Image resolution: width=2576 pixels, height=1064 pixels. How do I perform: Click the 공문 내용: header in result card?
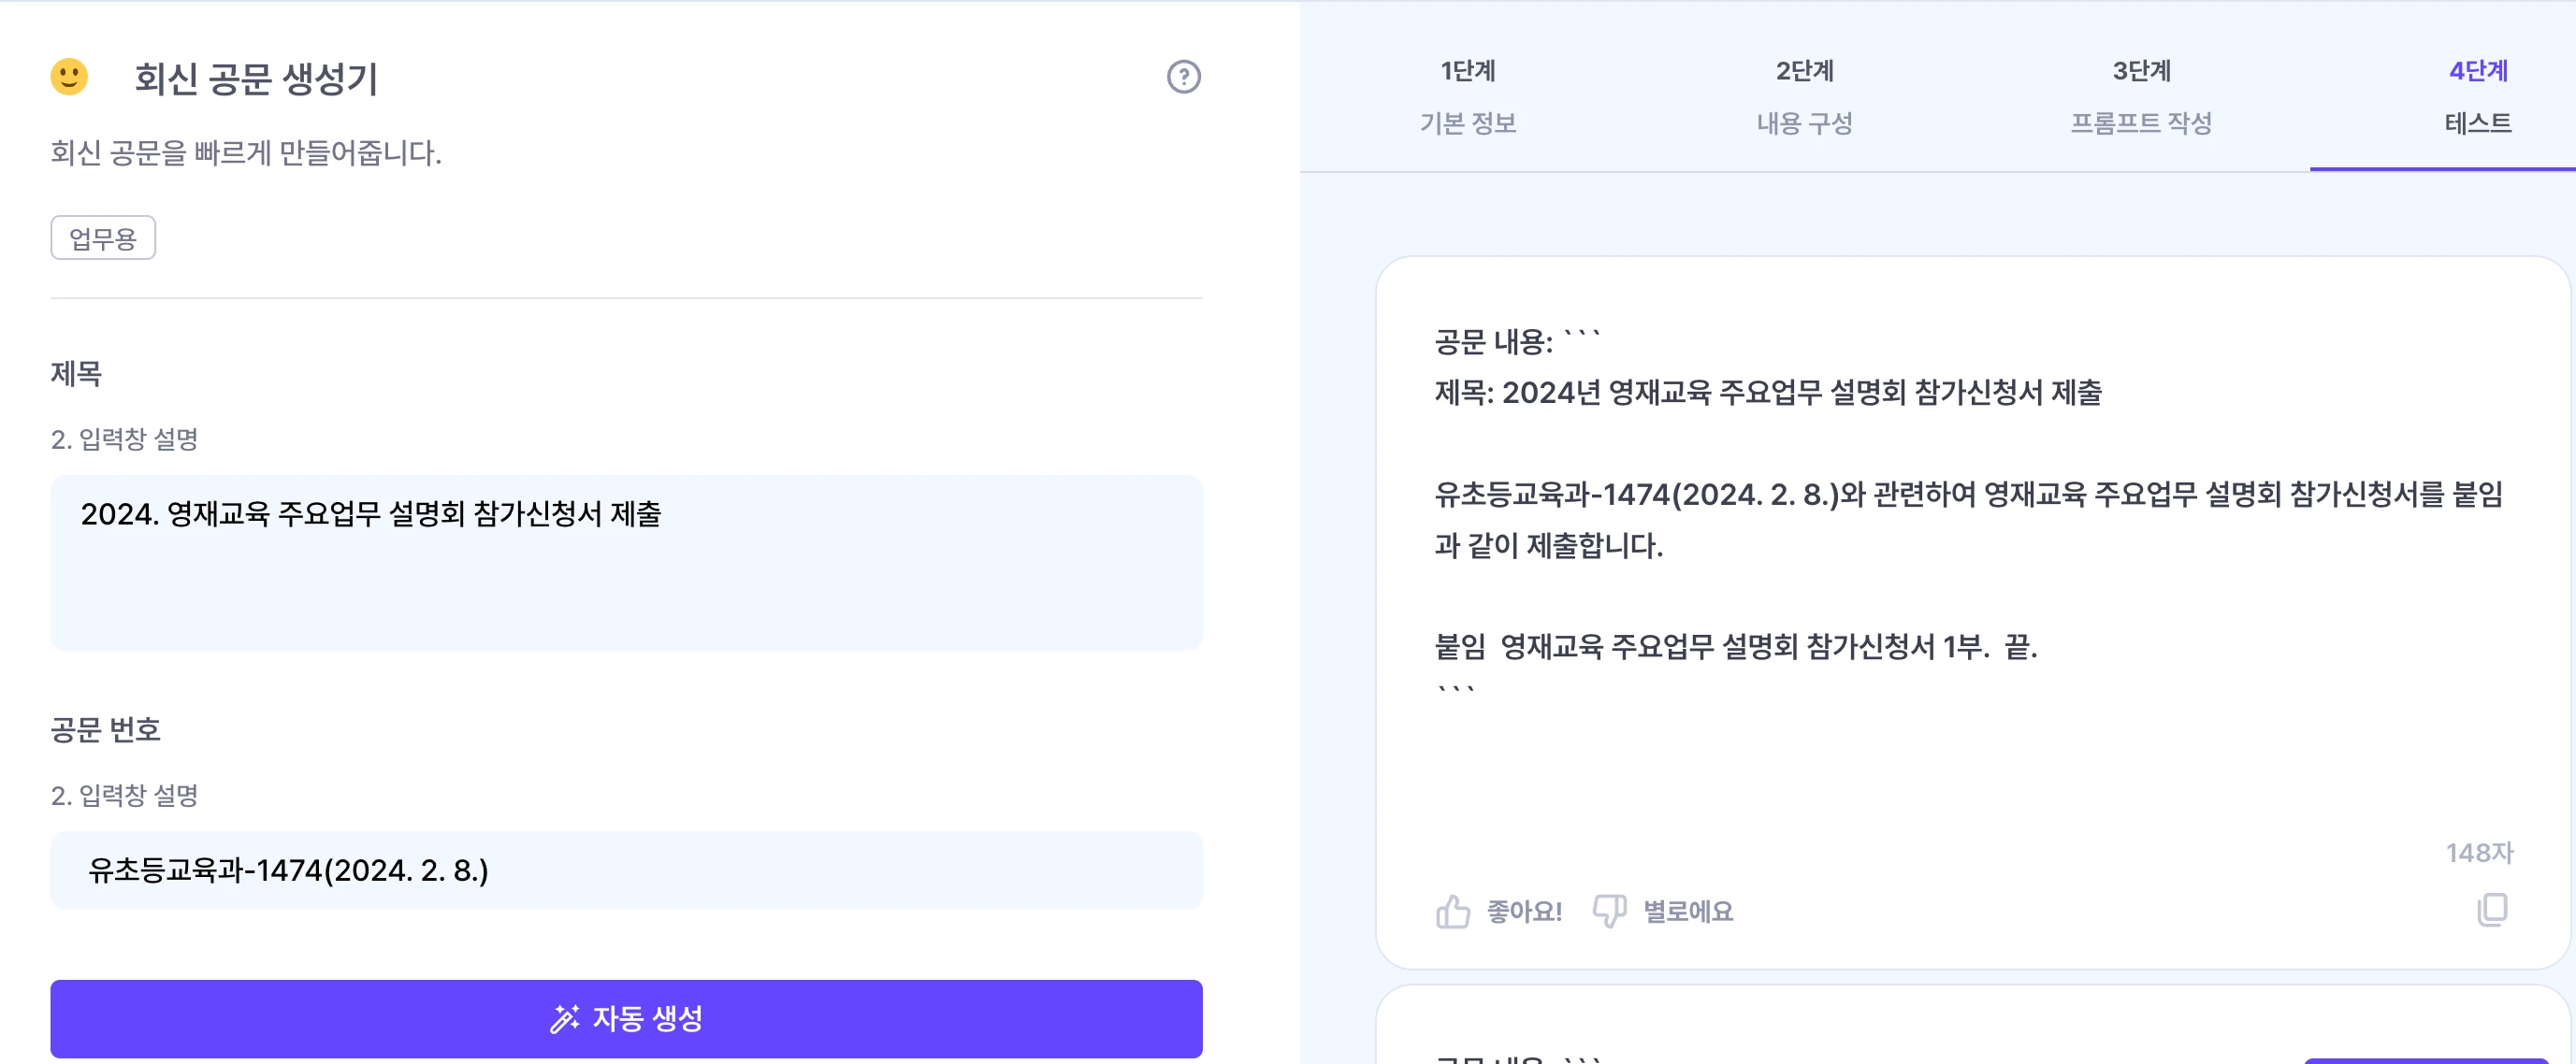pyautogui.click(x=1494, y=342)
